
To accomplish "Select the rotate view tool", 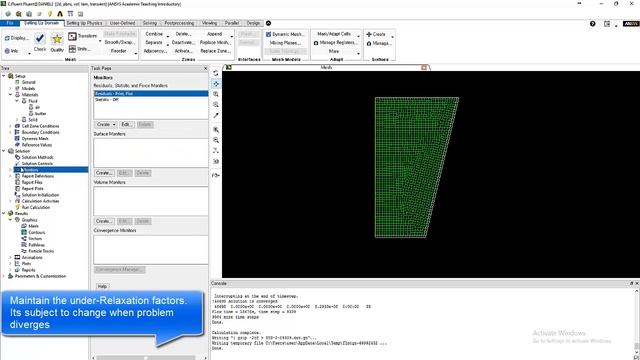I will 216,73.
